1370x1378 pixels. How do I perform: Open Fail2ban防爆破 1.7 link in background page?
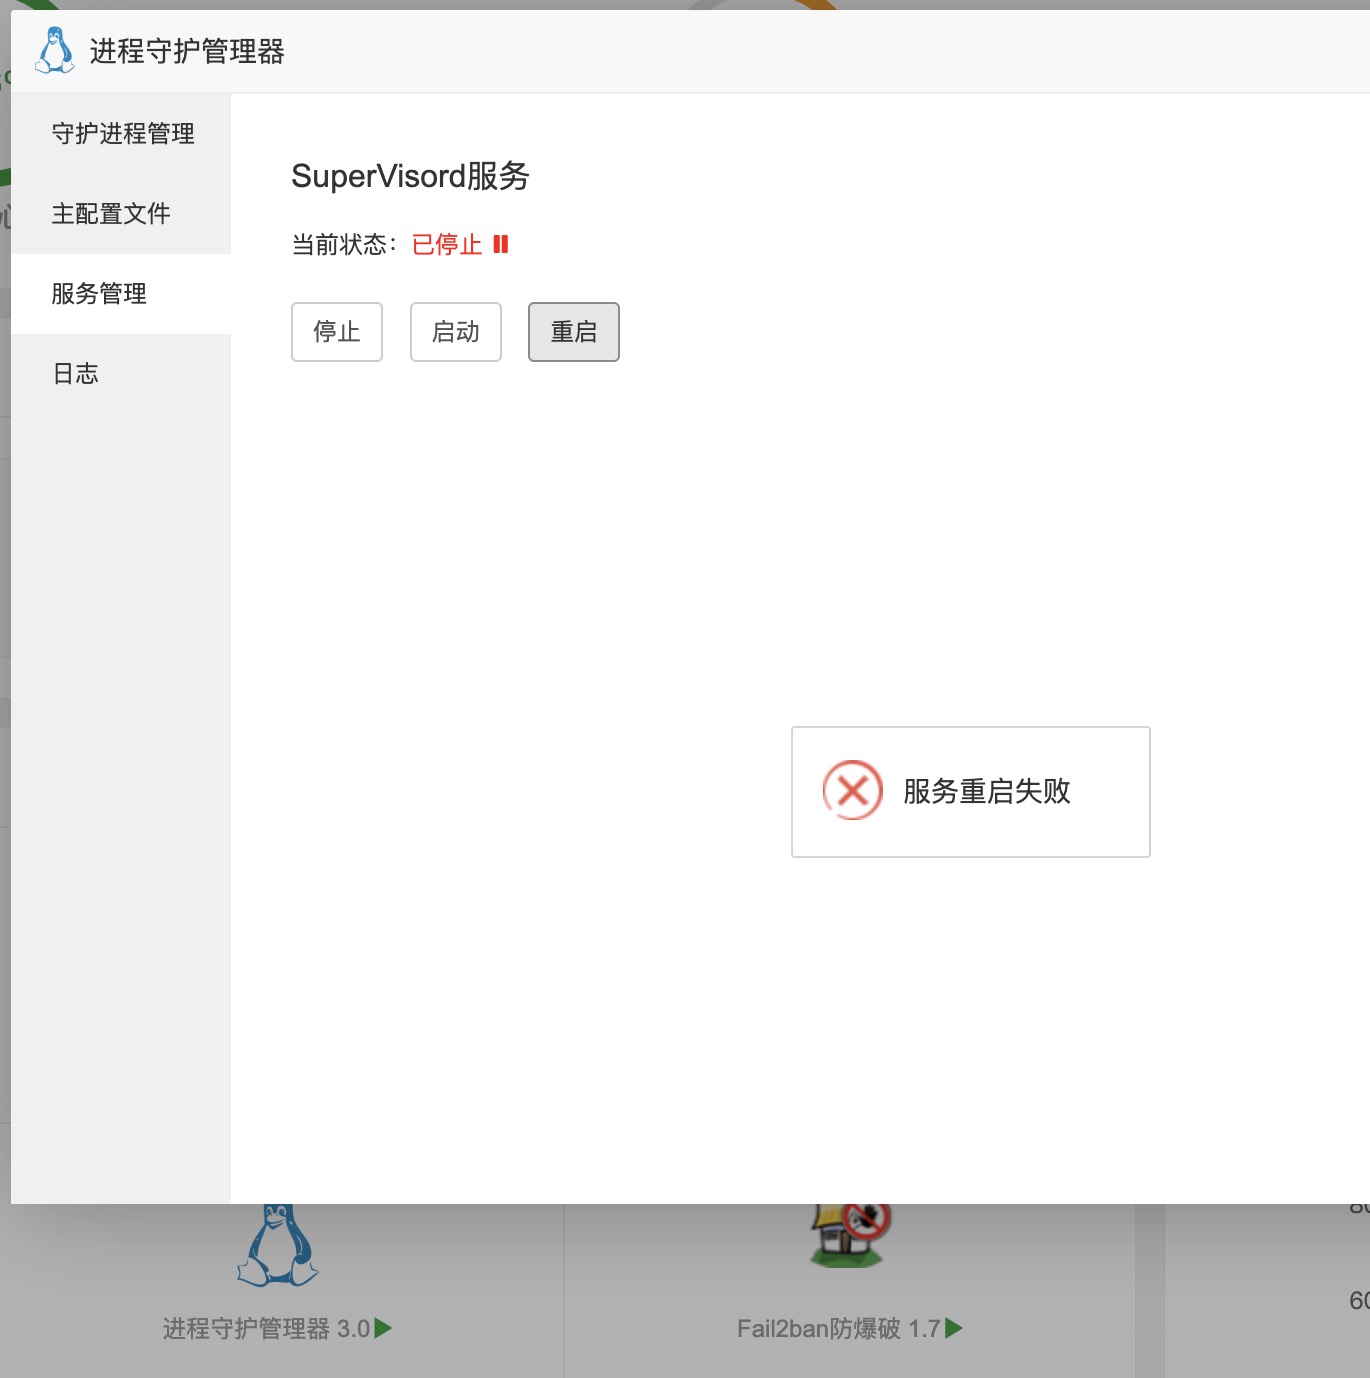click(838, 1328)
